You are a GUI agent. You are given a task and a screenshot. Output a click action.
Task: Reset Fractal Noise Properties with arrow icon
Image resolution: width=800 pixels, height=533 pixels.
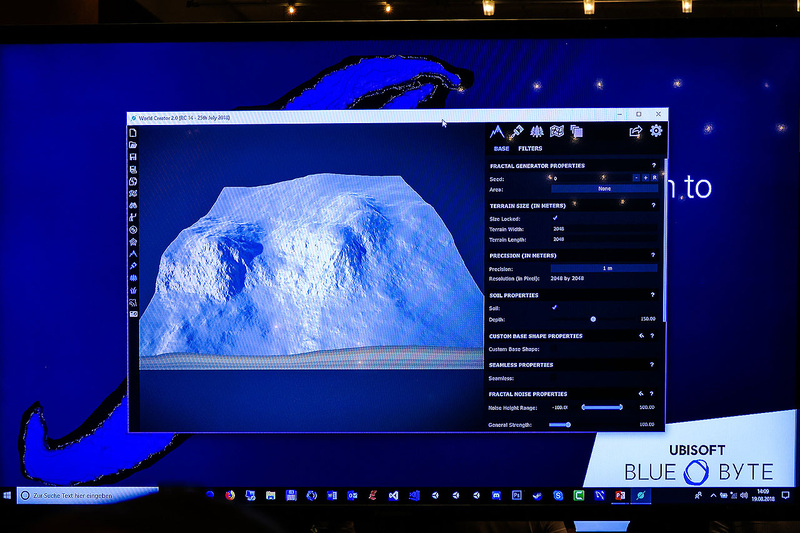pos(641,394)
